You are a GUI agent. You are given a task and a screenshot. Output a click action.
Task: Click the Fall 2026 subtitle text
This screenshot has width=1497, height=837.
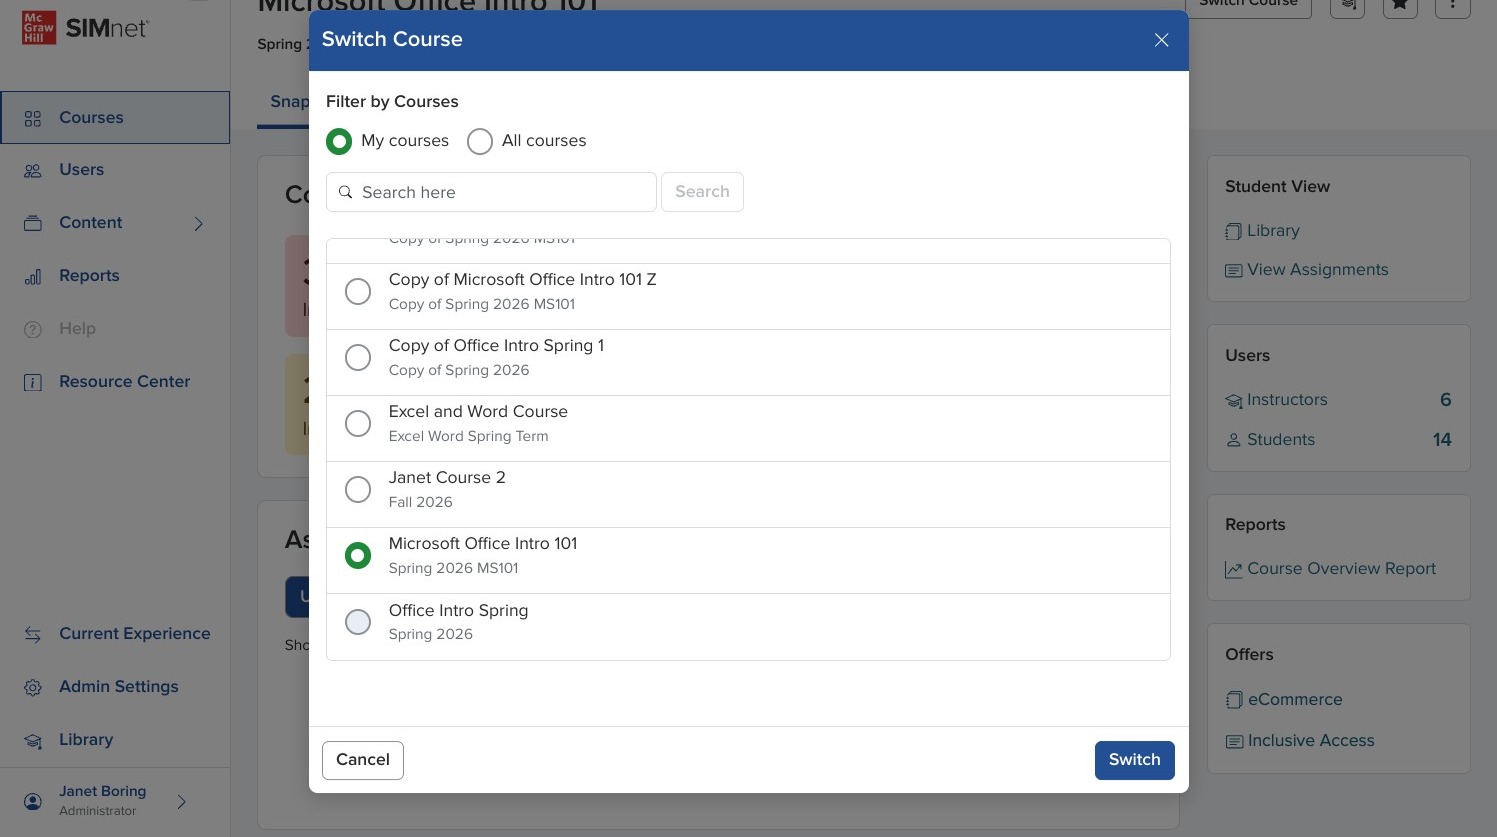coord(420,502)
